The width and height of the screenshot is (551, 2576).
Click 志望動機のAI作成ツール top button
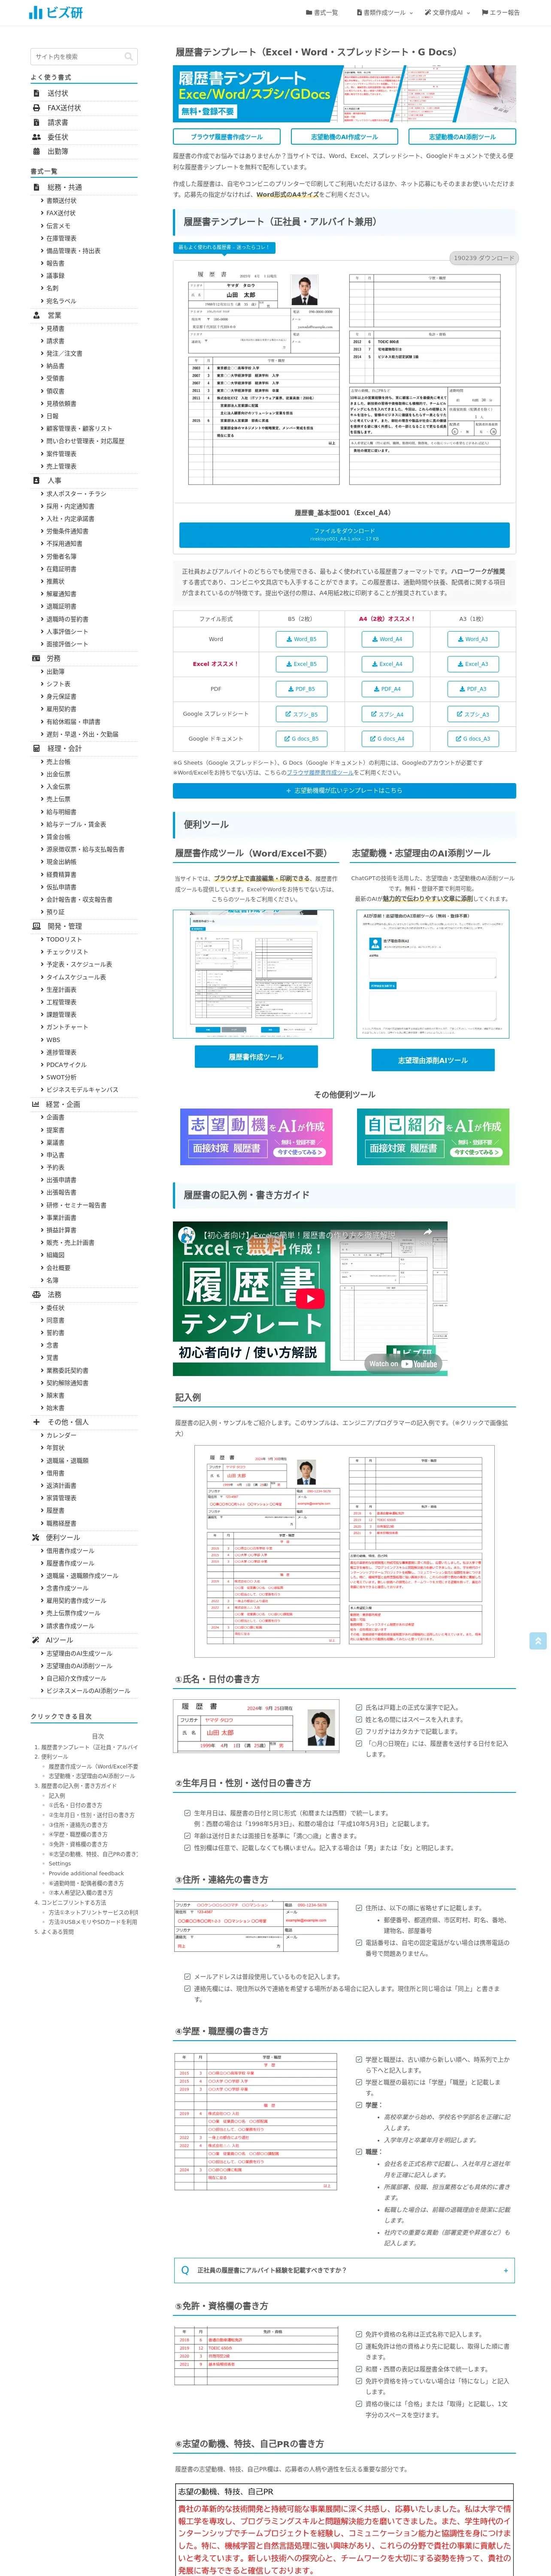pos(344,137)
